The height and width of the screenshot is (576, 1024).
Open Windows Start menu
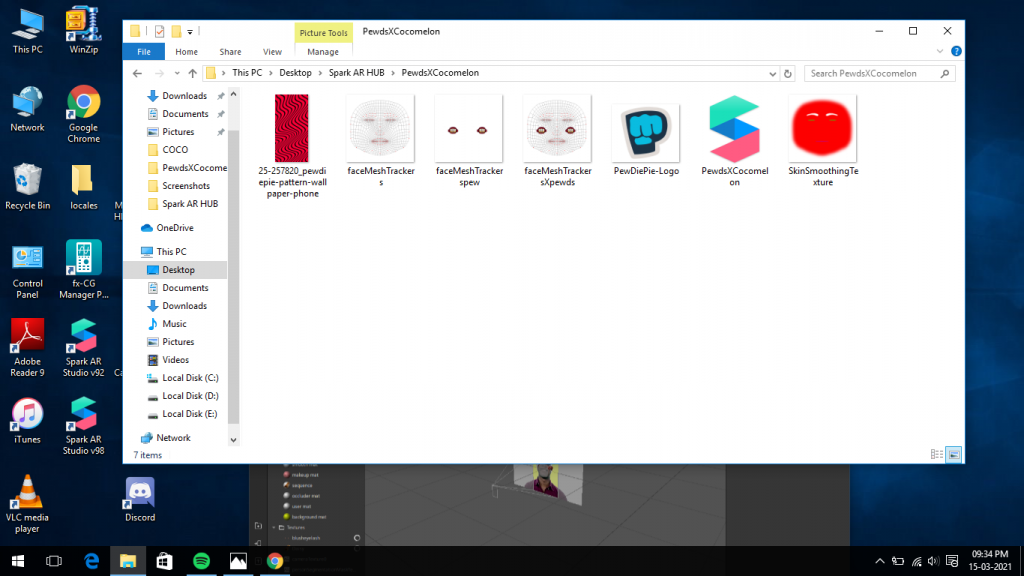point(18,561)
